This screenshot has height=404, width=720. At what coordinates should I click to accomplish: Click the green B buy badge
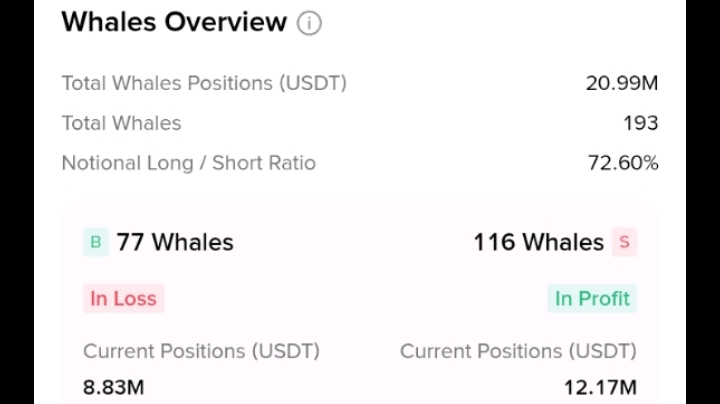96,242
